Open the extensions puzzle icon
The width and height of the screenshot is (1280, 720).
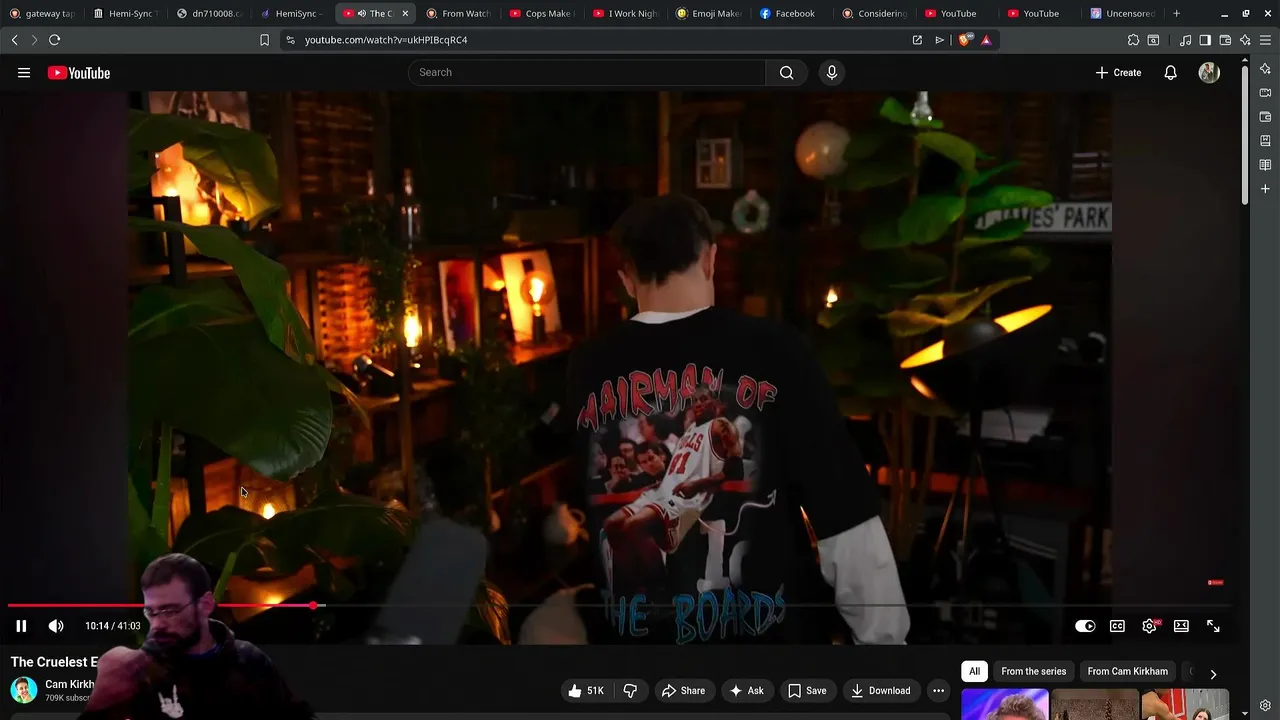tap(1133, 40)
